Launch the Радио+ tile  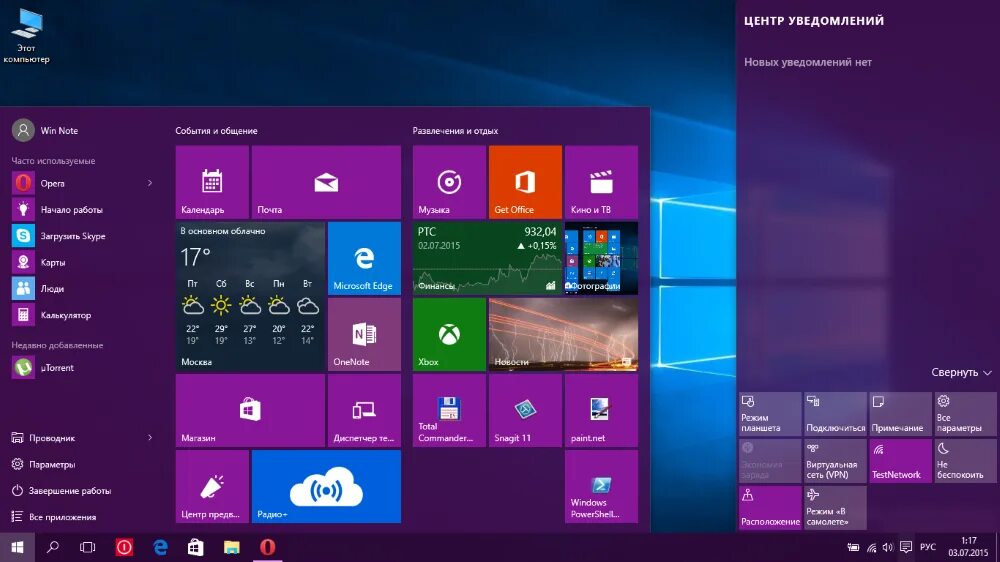click(326, 486)
